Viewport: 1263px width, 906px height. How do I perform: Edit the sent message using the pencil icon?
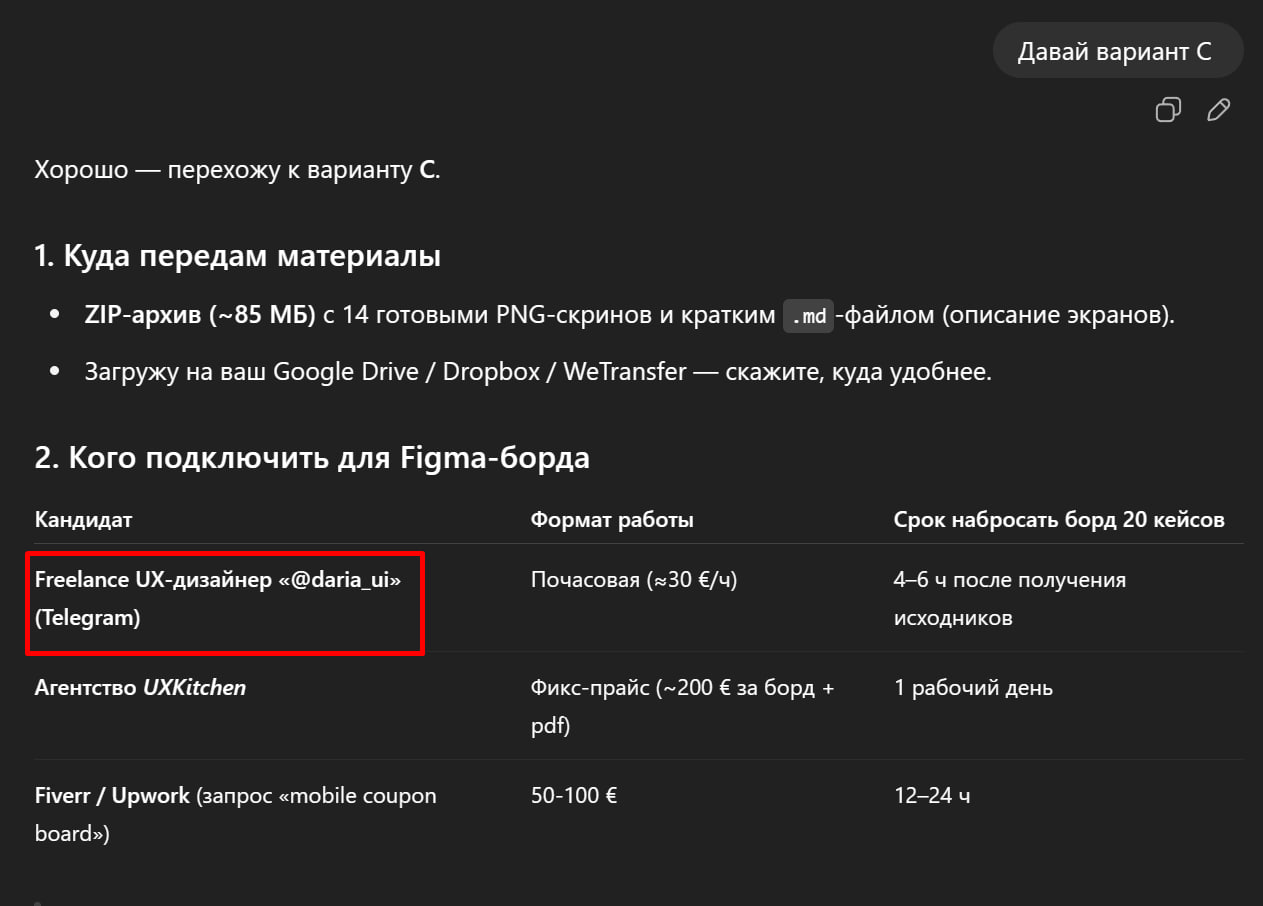(1218, 110)
